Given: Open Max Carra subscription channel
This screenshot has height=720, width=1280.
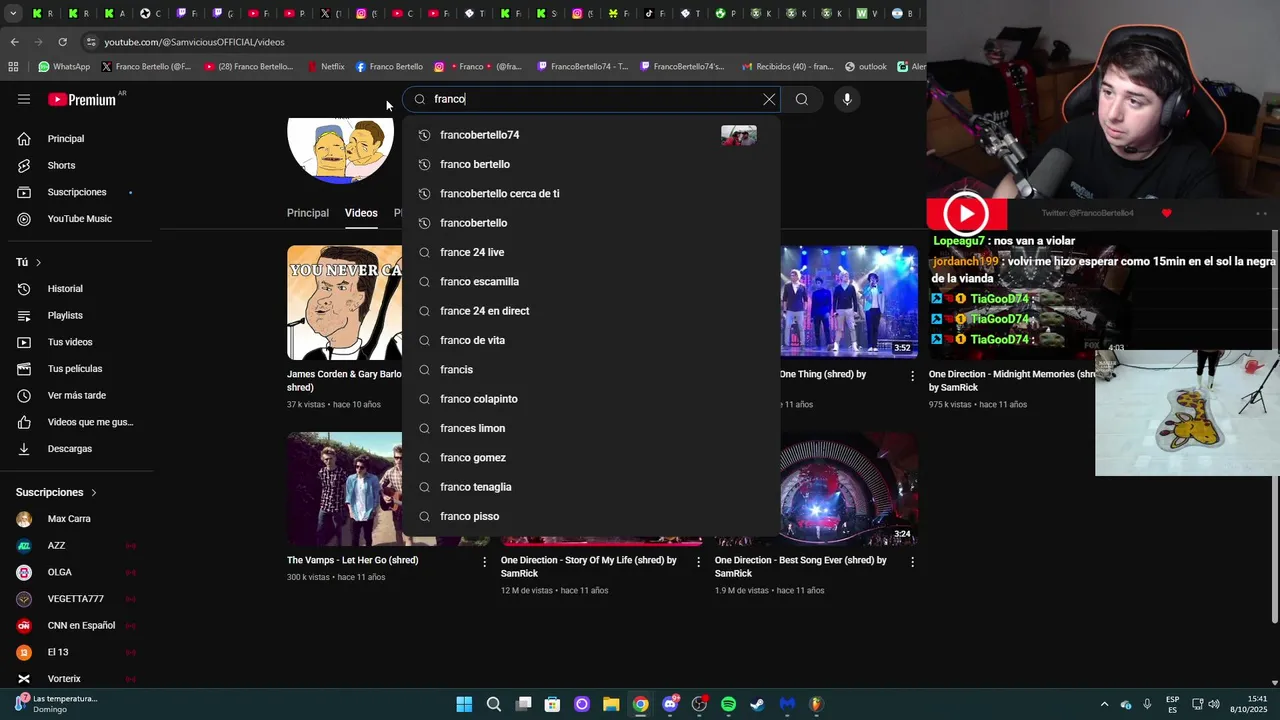Looking at the screenshot, I should [76, 519].
